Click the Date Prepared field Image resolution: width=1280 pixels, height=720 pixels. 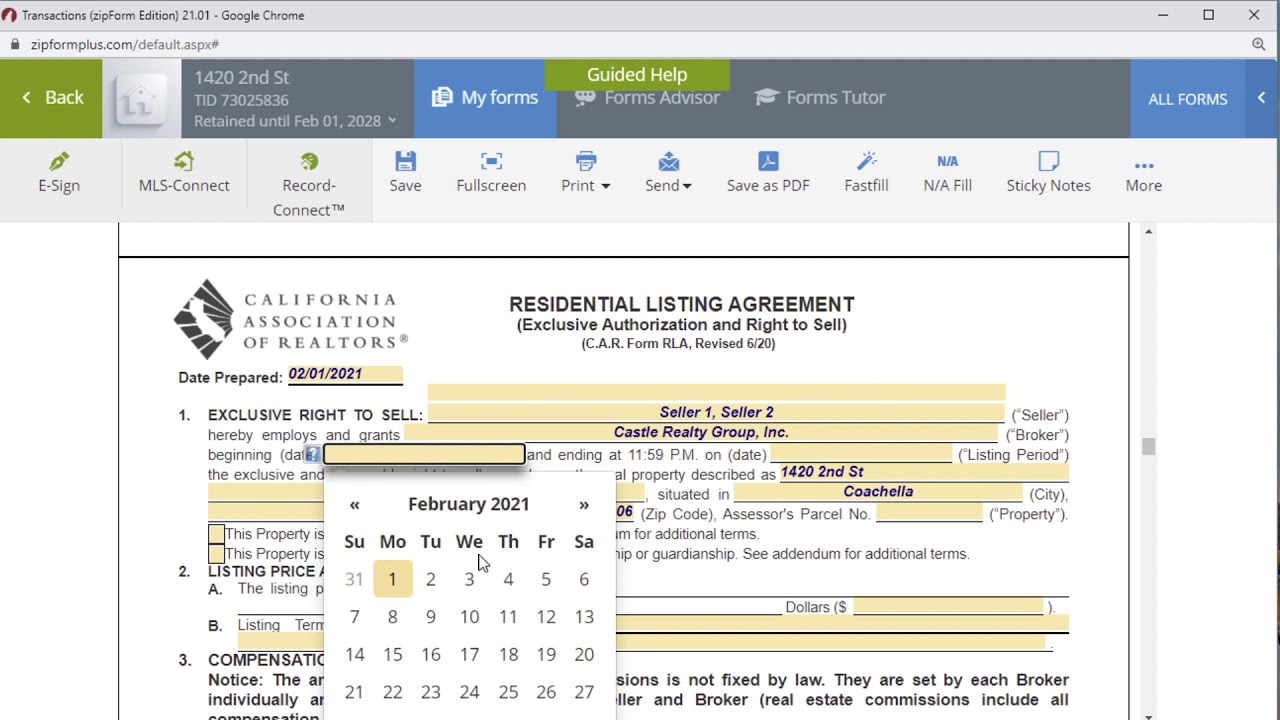345,375
